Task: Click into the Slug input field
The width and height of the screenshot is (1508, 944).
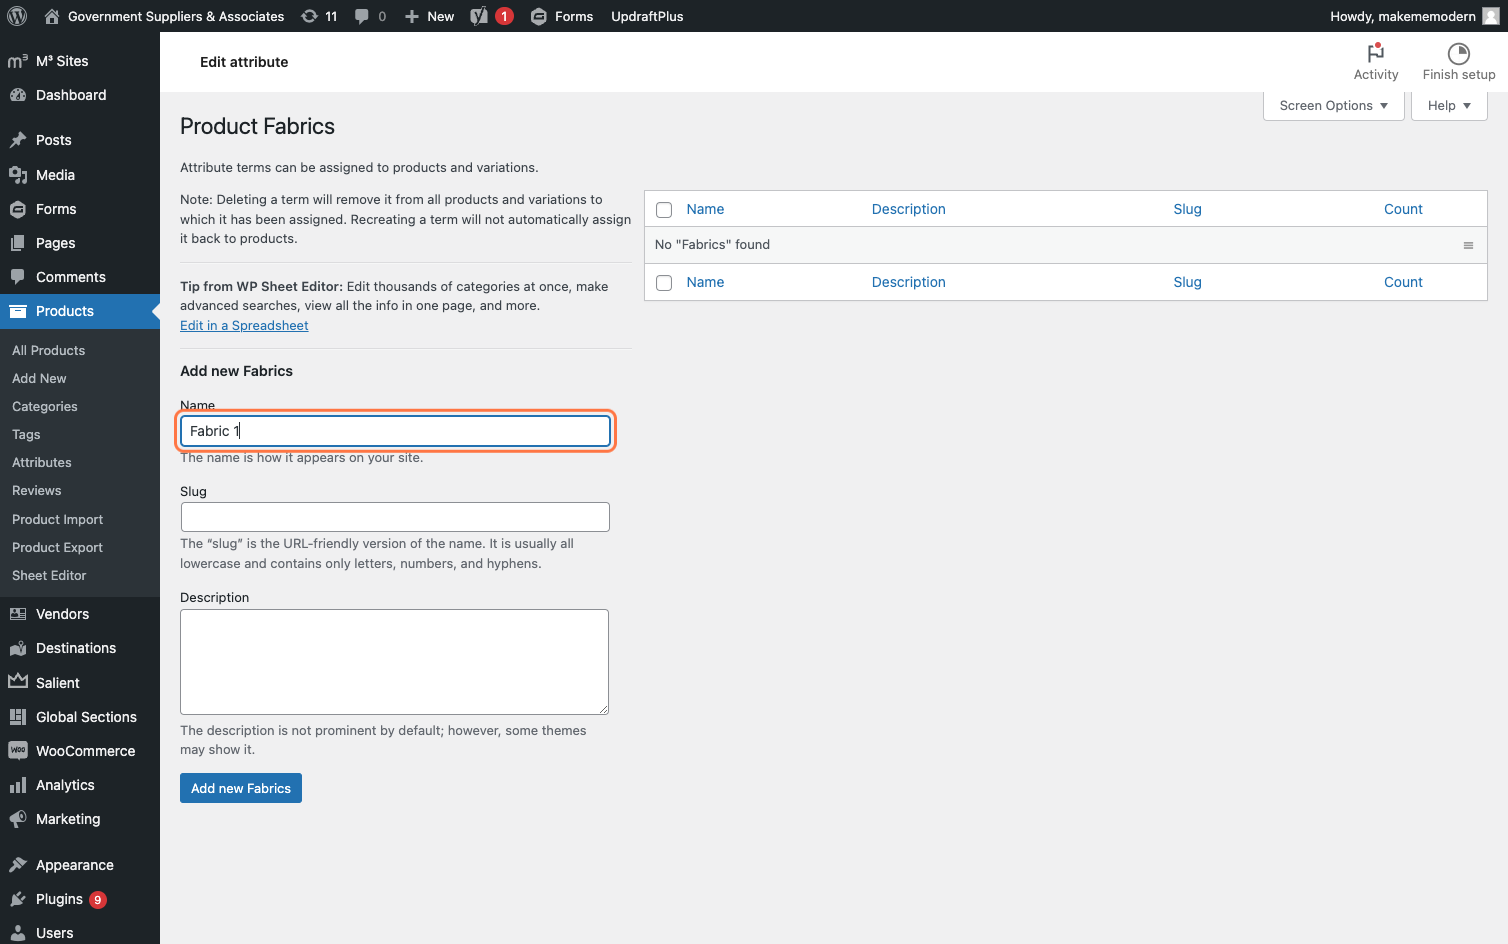Action: pos(395,517)
